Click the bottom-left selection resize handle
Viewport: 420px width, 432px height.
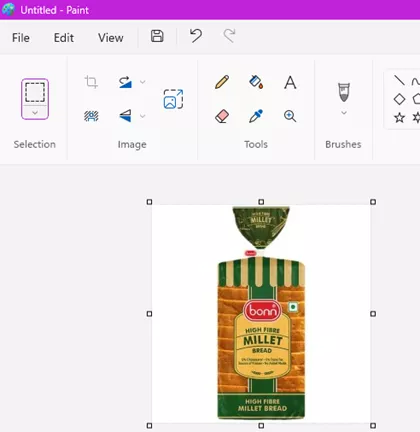tap(149, 426)
